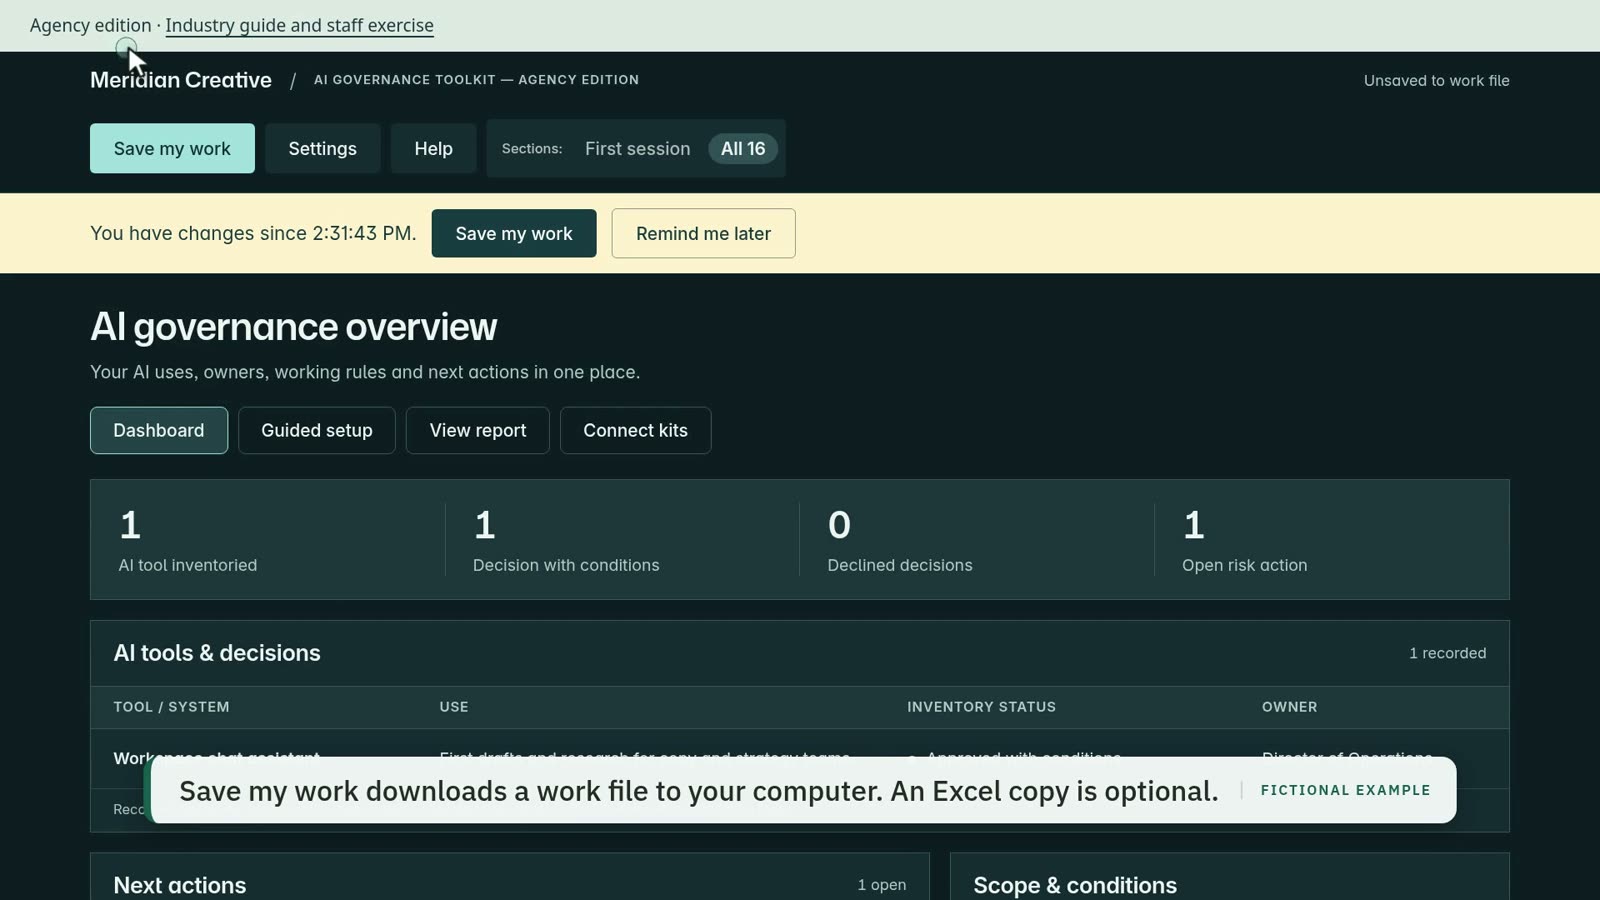Open the Guided setup tab
The image size is (1600, 900).
point(317,430)
